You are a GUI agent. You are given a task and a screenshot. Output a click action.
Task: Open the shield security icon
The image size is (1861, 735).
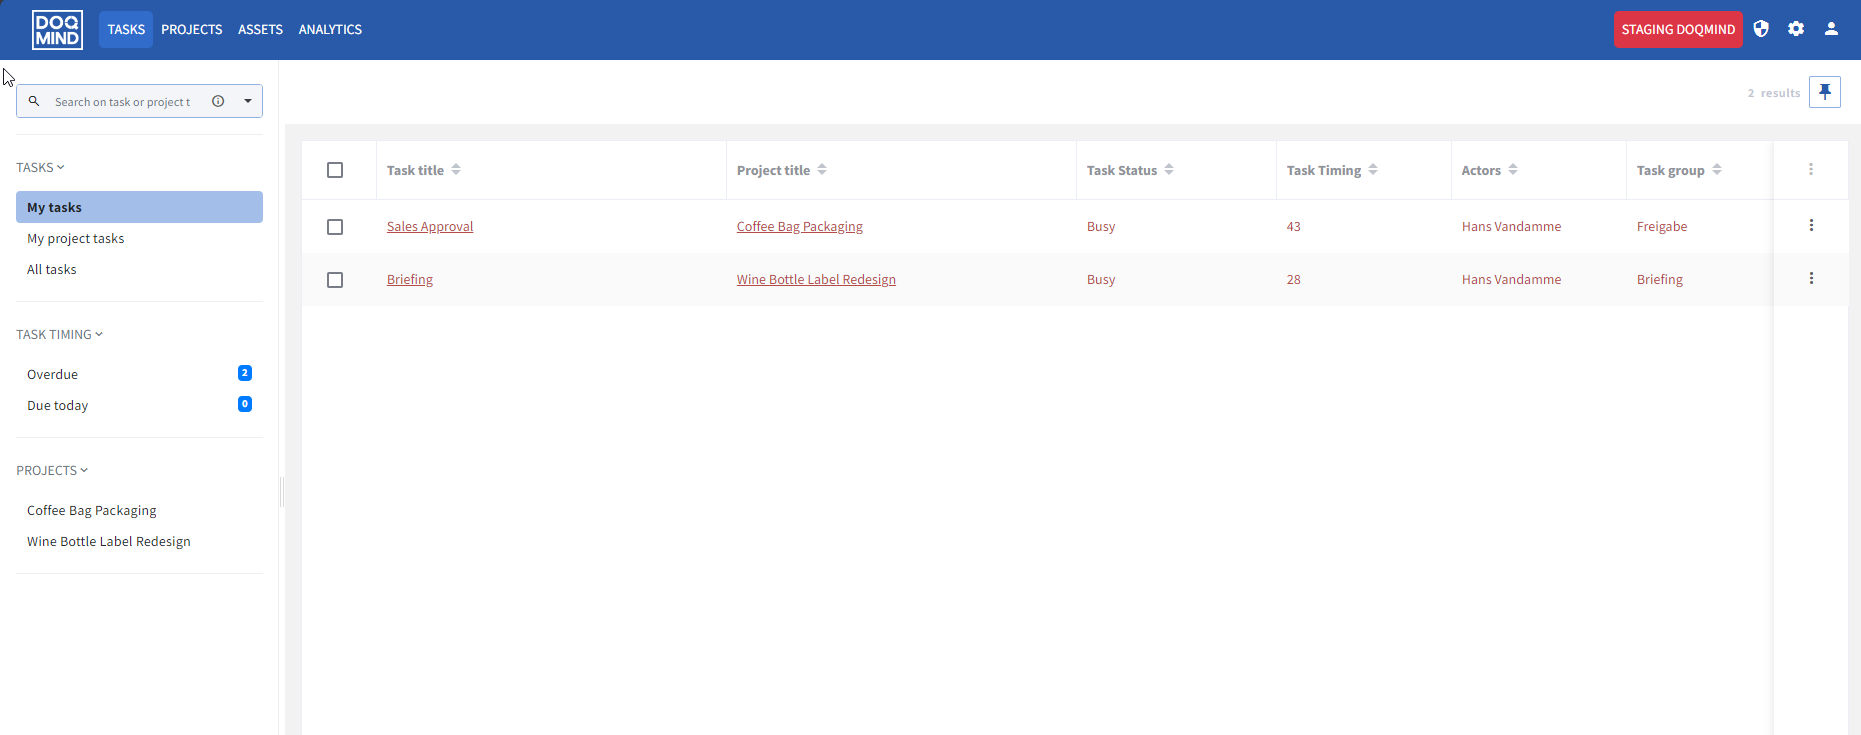click(1761, 29)
